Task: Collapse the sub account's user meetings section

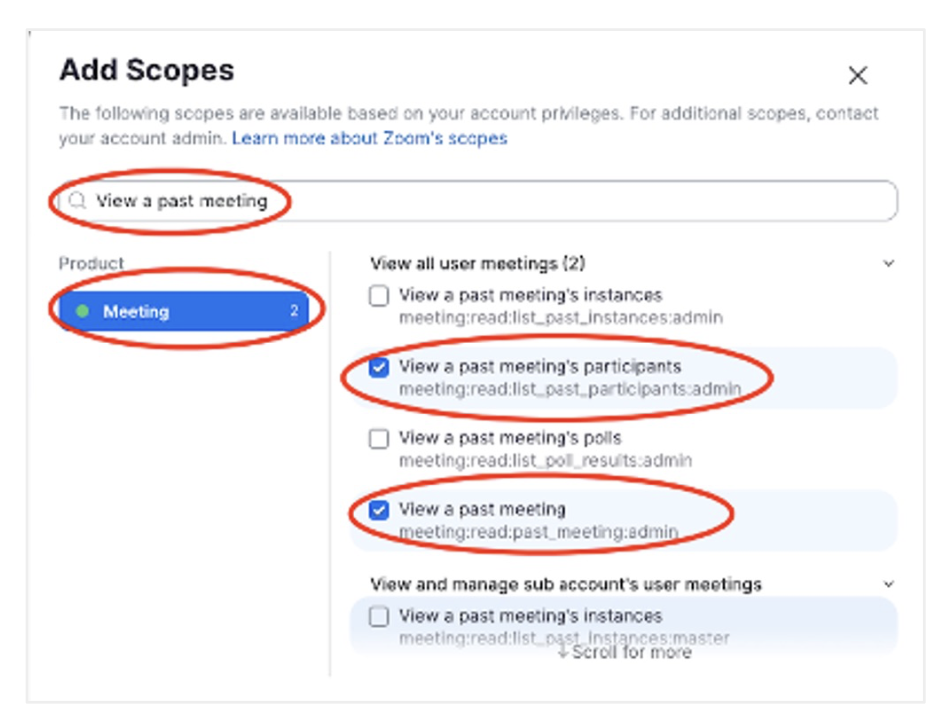Action: pos(888,584)
